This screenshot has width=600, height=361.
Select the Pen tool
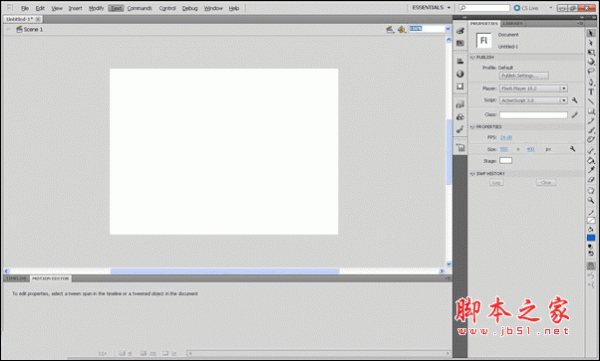tap(591, 82)
